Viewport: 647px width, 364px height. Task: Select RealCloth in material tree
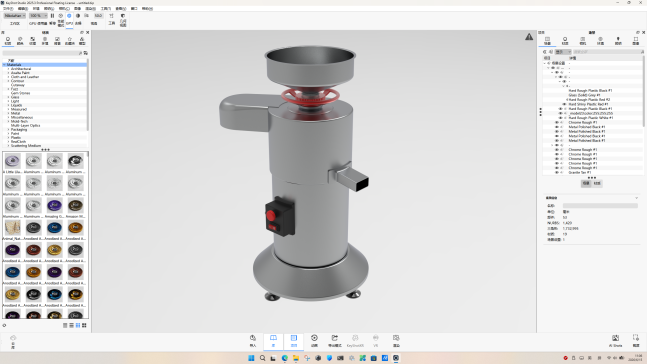19,142
